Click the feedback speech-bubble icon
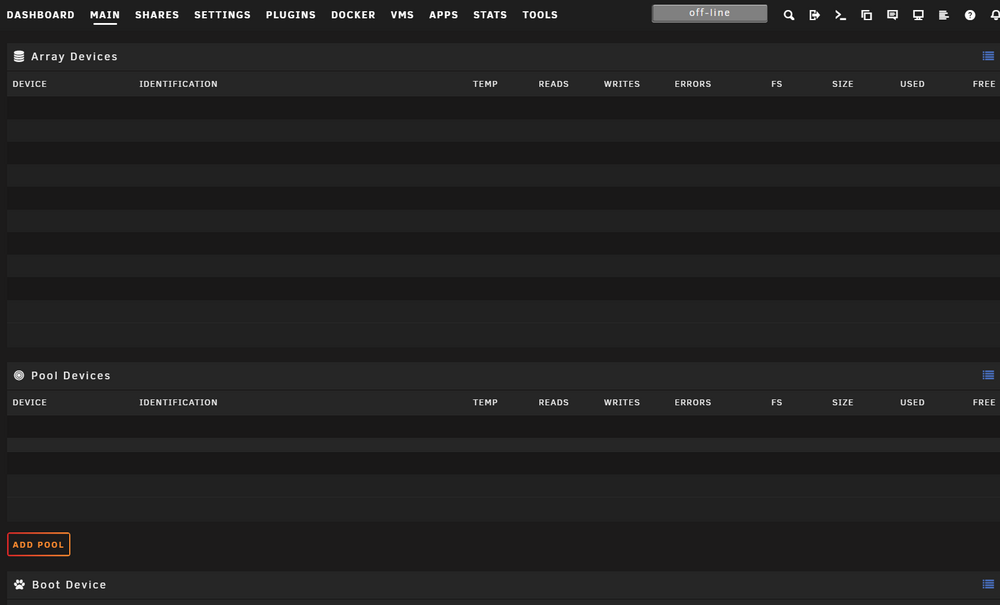The width and height of the screenshot is (1000, 605). coord(892,15)
